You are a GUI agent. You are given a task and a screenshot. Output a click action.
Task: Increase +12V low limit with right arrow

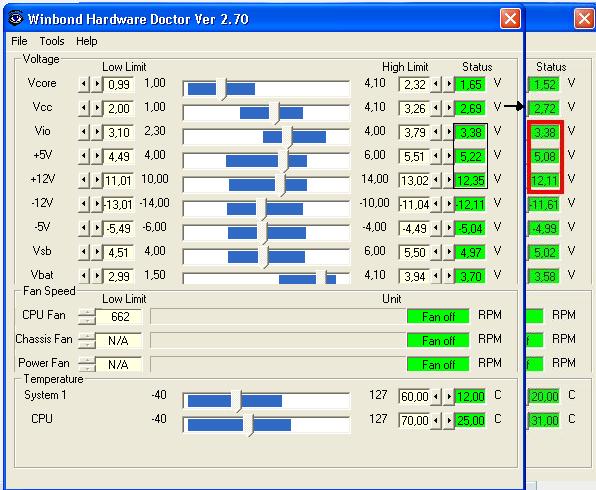click(97, 180)
